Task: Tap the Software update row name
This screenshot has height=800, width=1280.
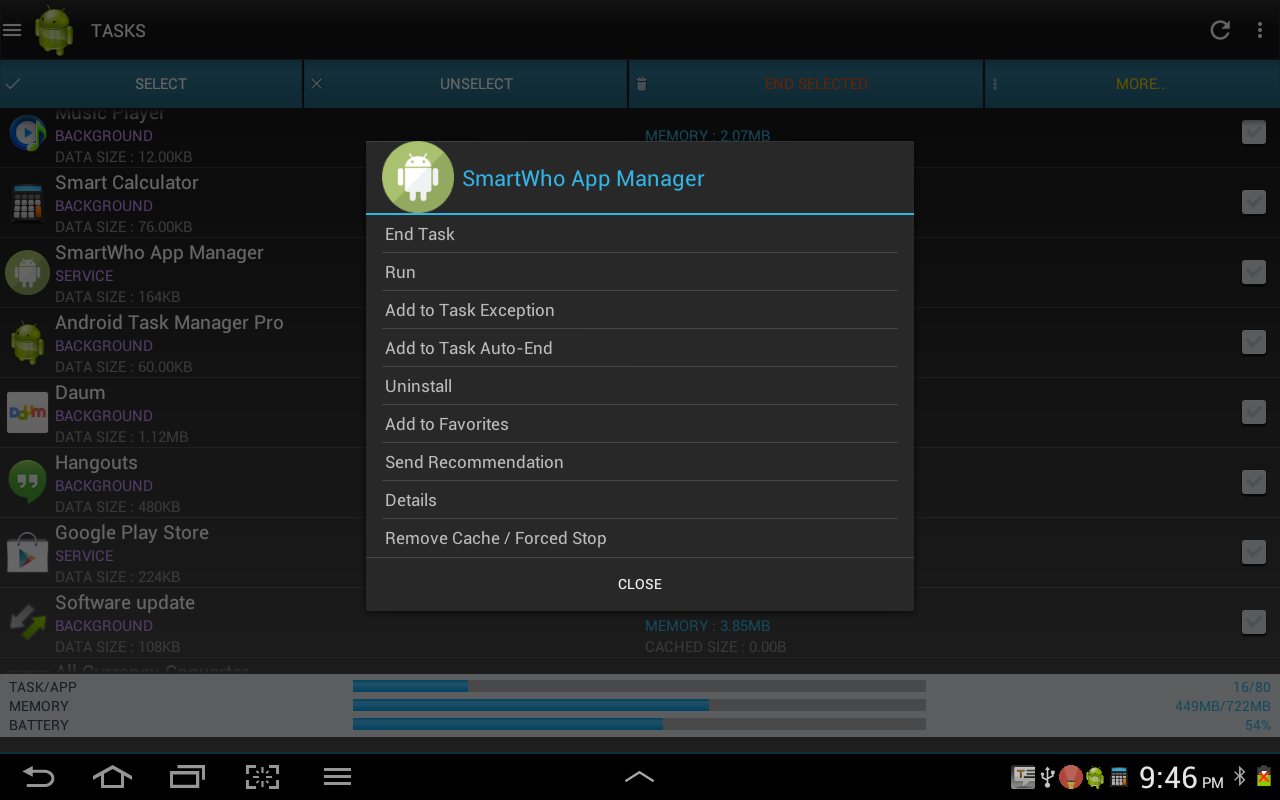Action: (x=125, y=603)
